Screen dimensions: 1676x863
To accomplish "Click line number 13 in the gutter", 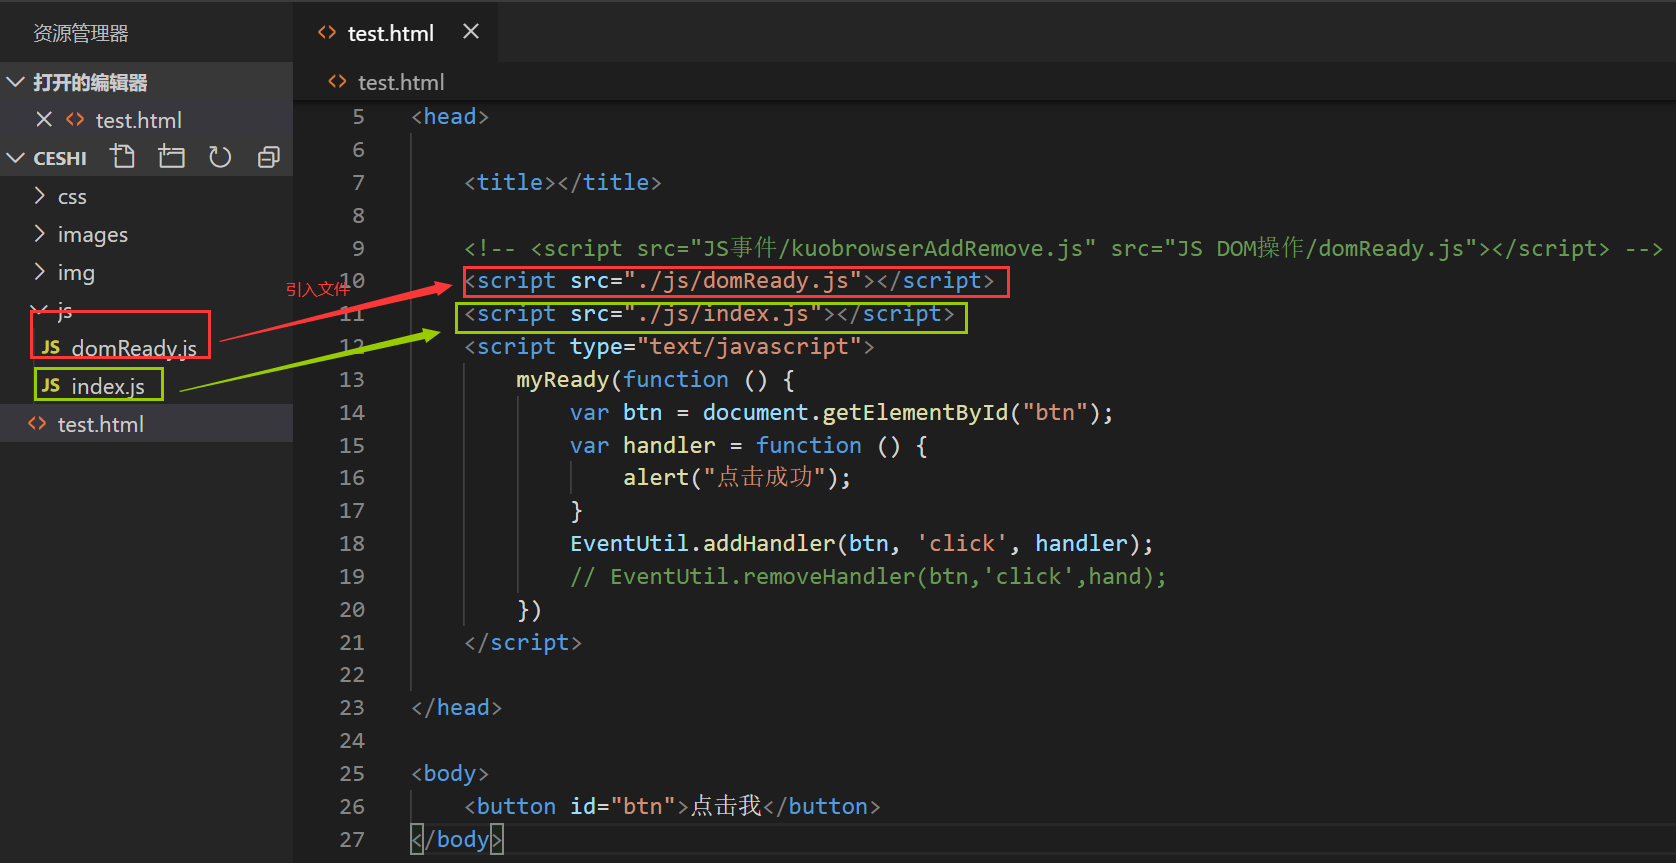I will [352, 380].
